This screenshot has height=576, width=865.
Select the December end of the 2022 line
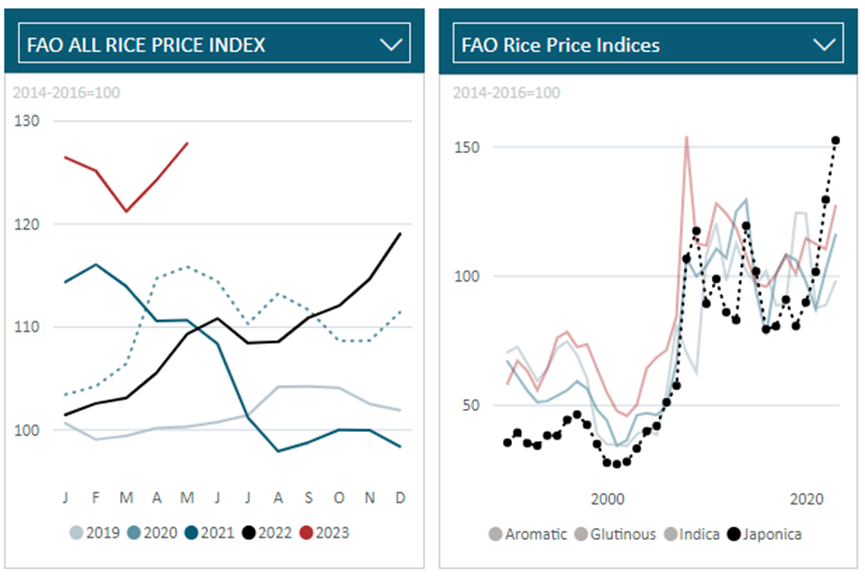click(x=400, y=234)
